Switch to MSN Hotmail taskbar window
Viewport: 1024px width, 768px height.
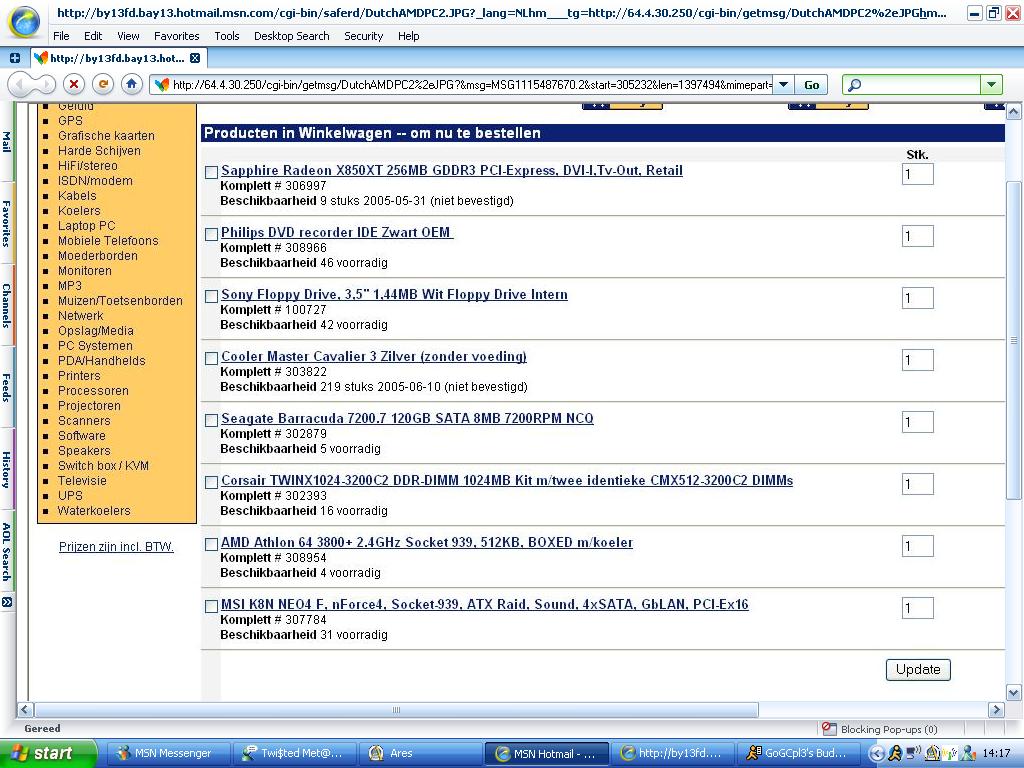(547, 754)
